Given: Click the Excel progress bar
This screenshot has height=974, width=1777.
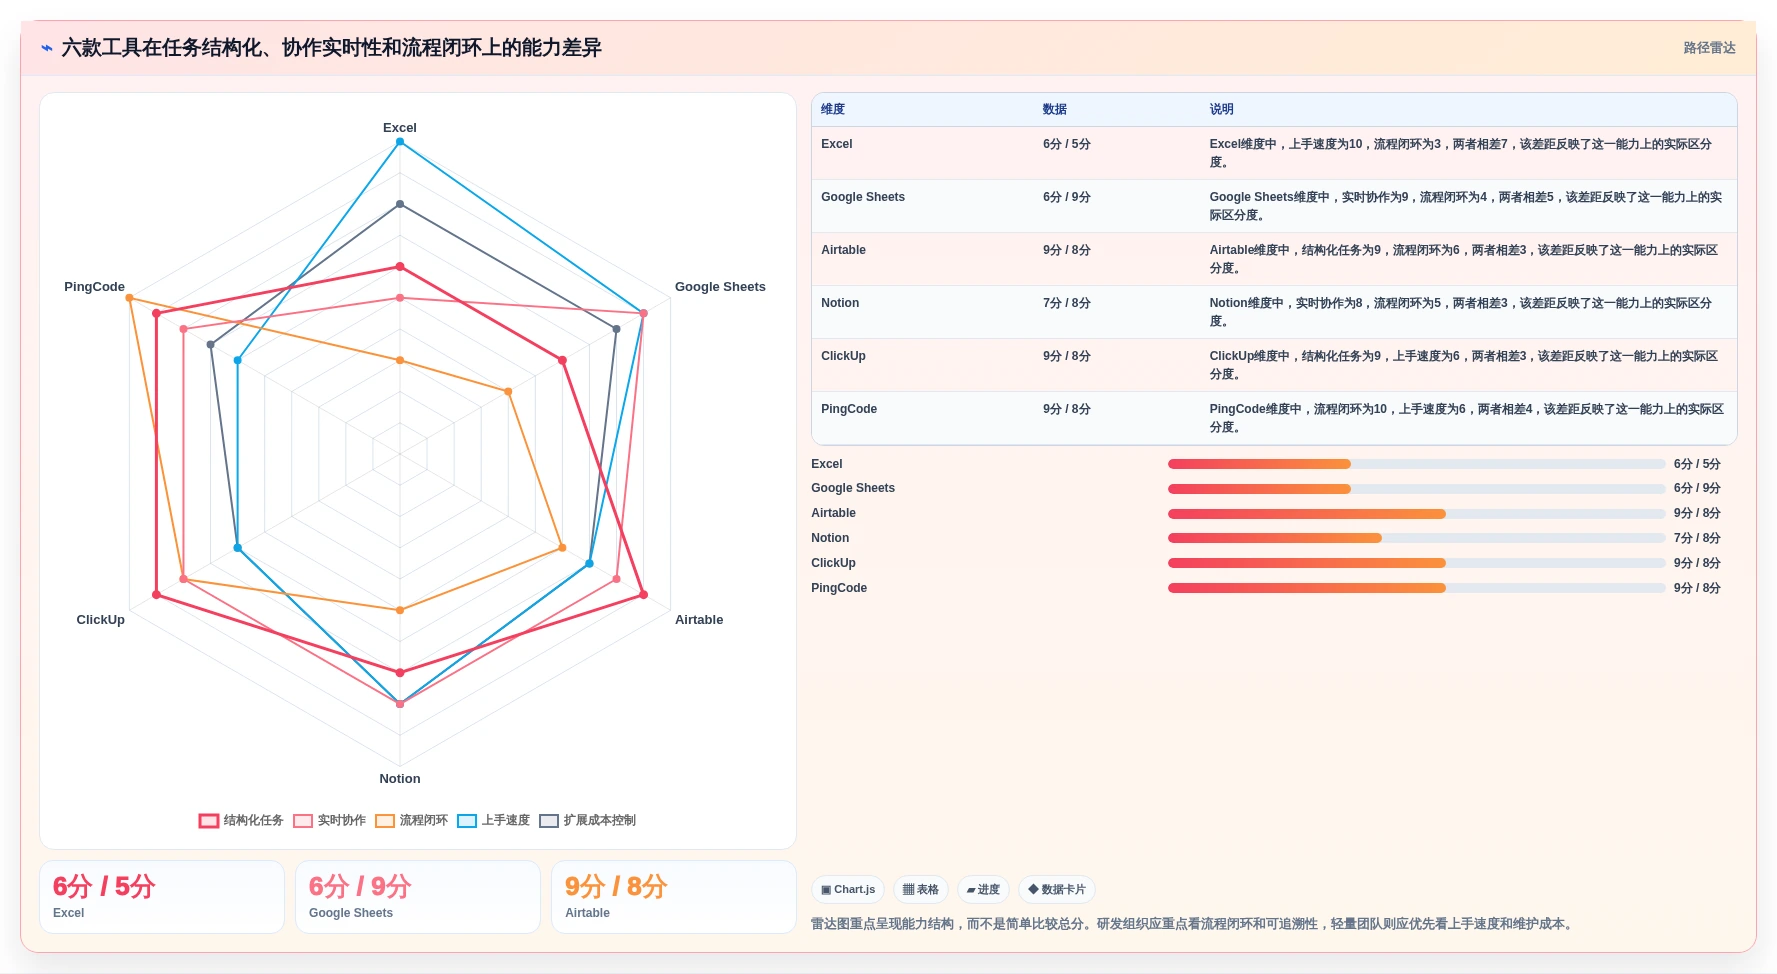Looking at the screenshot, I should pyautogui.click(x=1416, y=464).
